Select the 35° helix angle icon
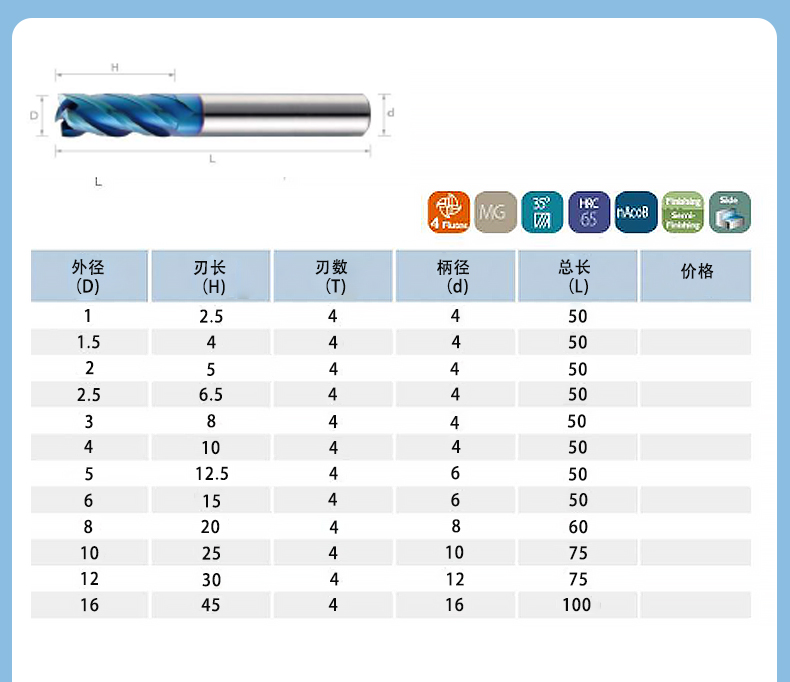This screenshot has height=682, width=790. [x=542, y=212]
